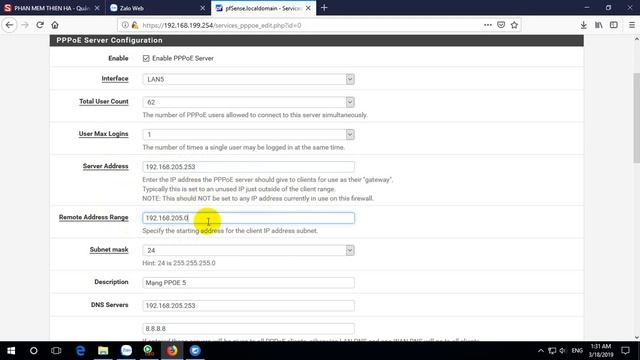Edit first DNS Servers field
Viewport: 640px width, 360px height.
248,305
